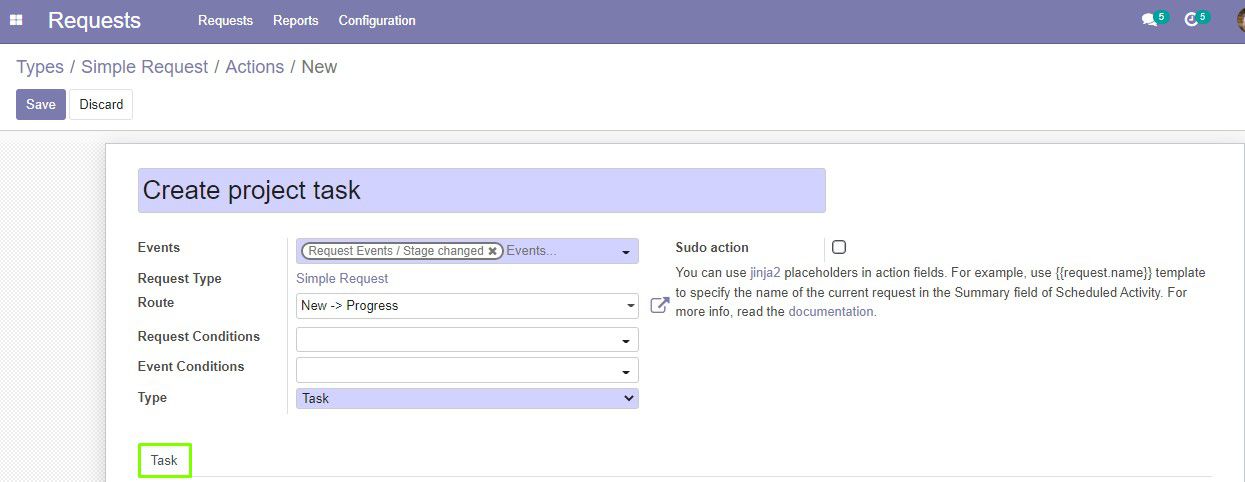The width and height of the screenshot is (1245, 482).
Task: Open the Reports menu
Action: 295,20
